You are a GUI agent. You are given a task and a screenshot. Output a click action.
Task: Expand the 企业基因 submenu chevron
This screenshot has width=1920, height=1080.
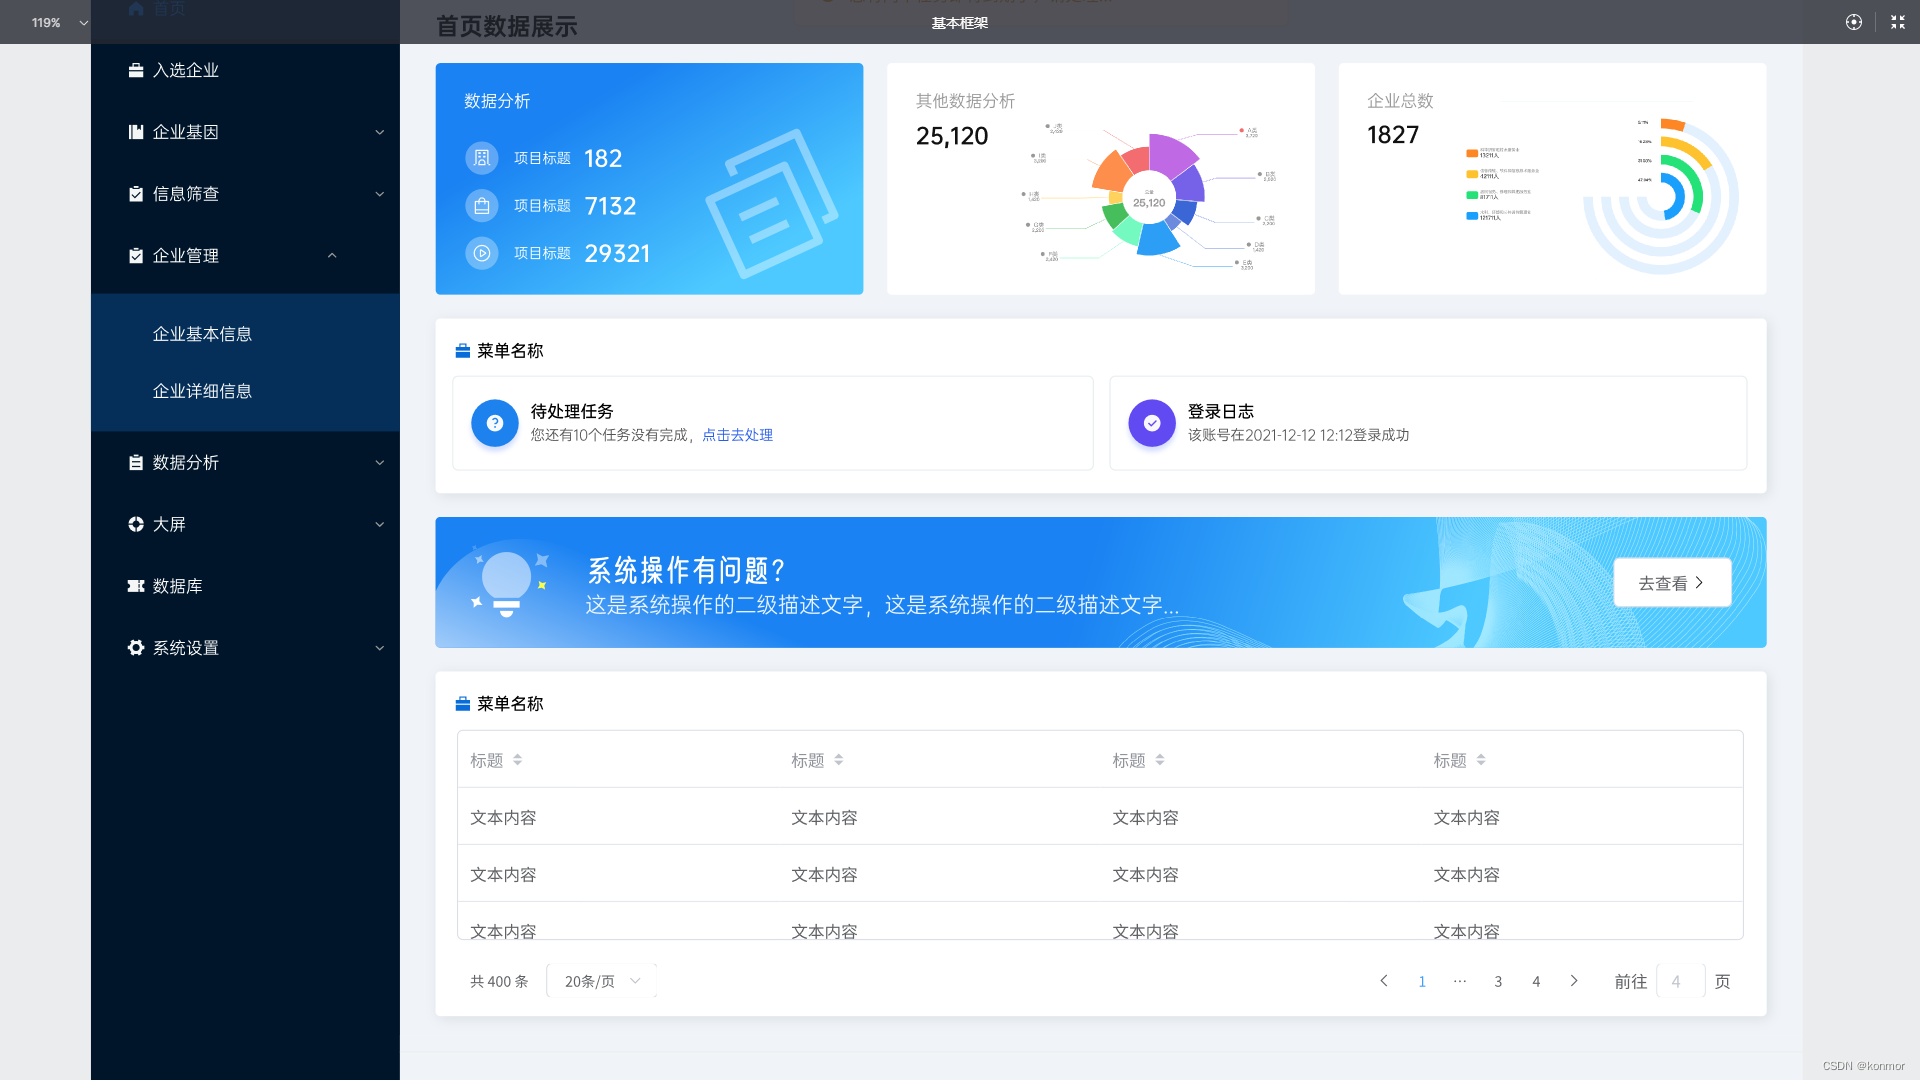(x=380, y=132)
